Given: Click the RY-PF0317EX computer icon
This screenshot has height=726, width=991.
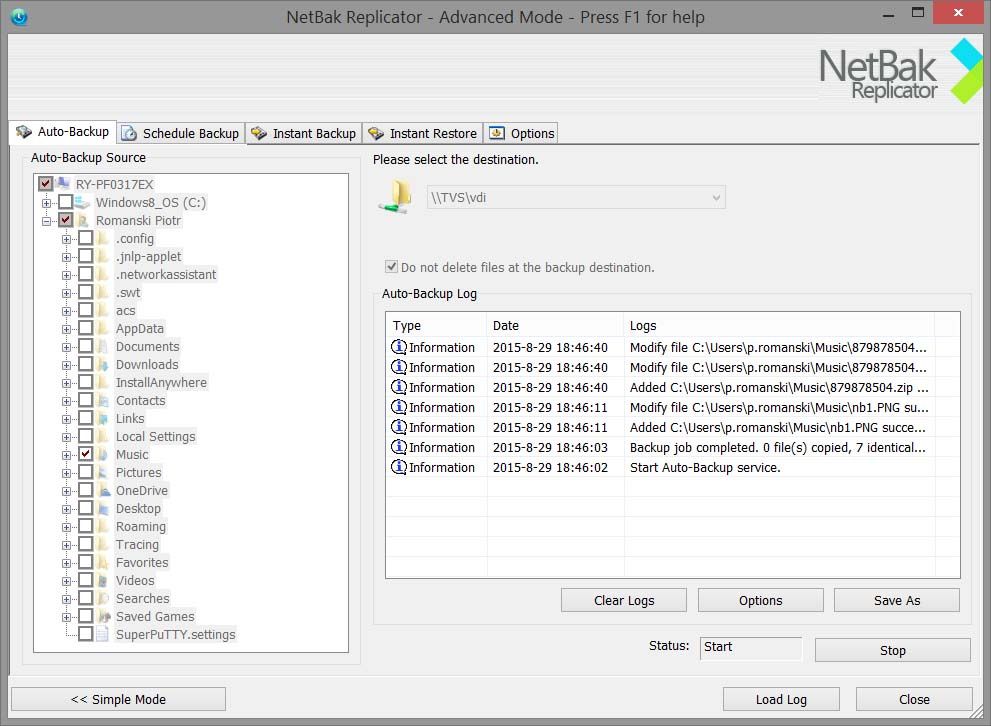Looking at the screenshot, I should coord(63,184).
